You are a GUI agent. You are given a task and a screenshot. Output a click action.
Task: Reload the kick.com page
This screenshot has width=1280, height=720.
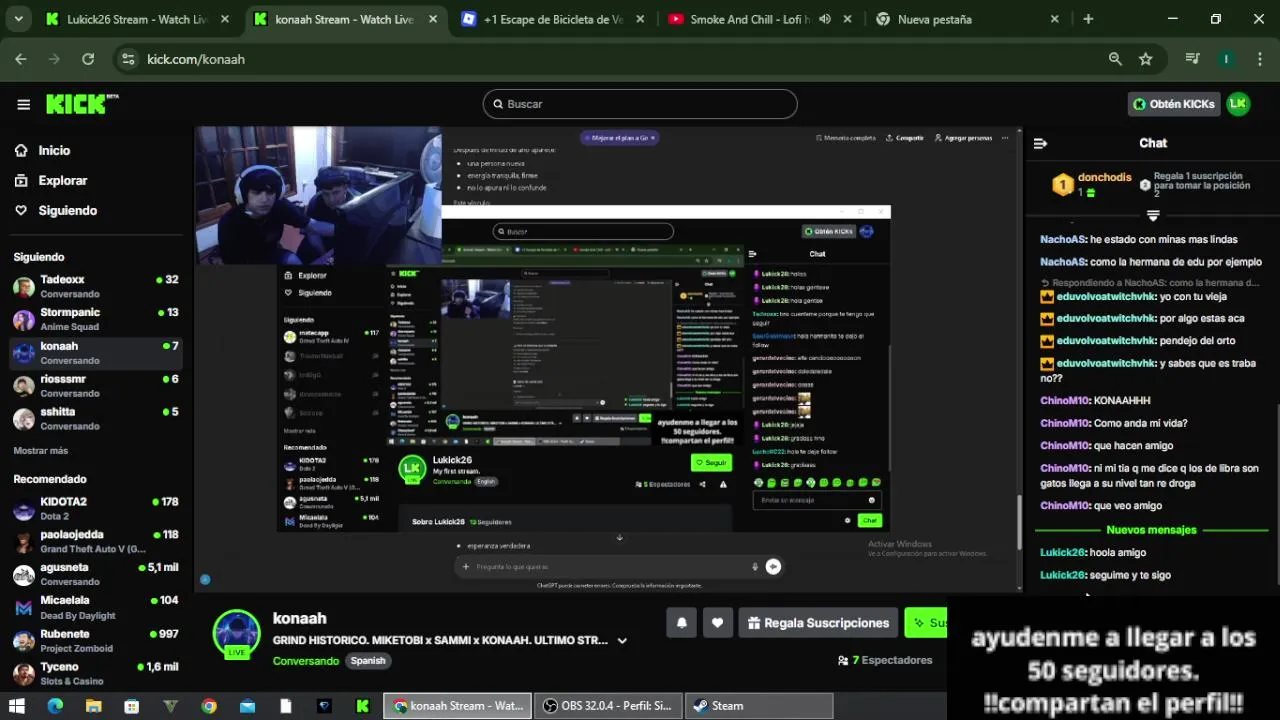pyautogui.click(x=88, y=59)
